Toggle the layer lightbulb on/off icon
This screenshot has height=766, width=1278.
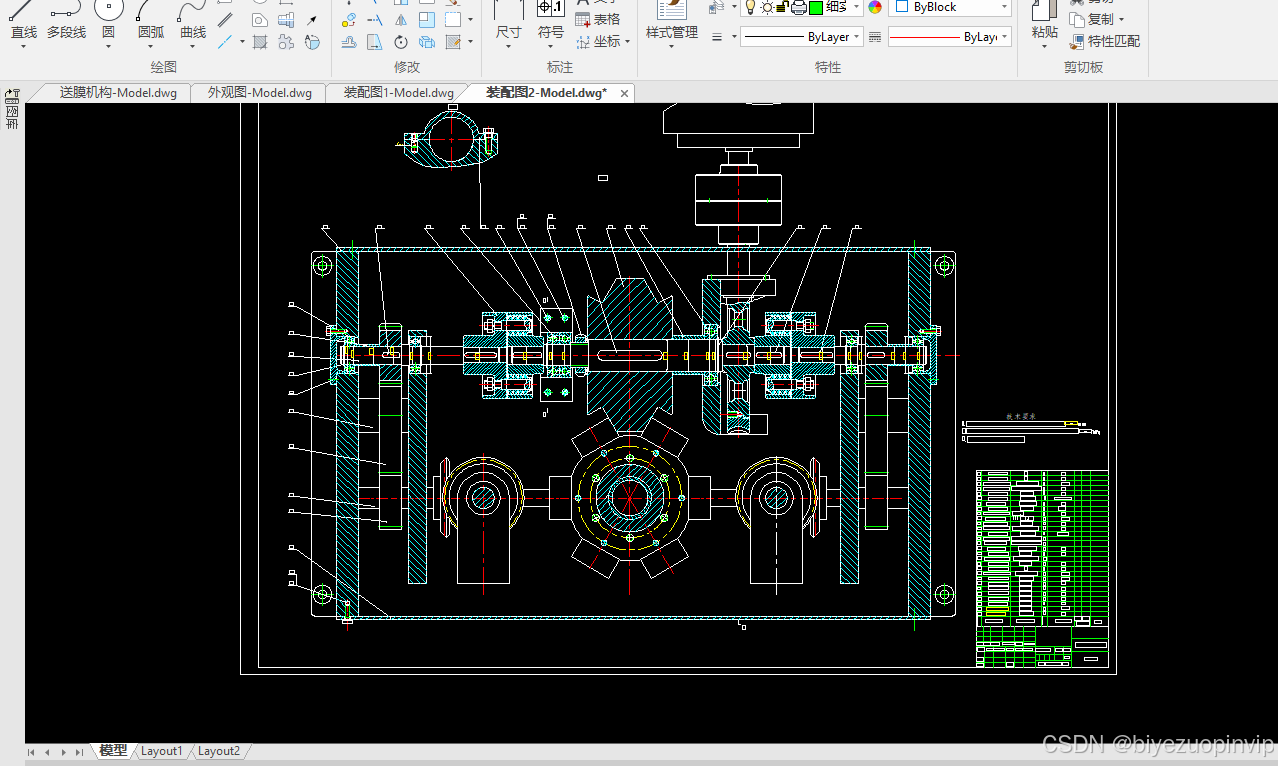click(749, 7)
